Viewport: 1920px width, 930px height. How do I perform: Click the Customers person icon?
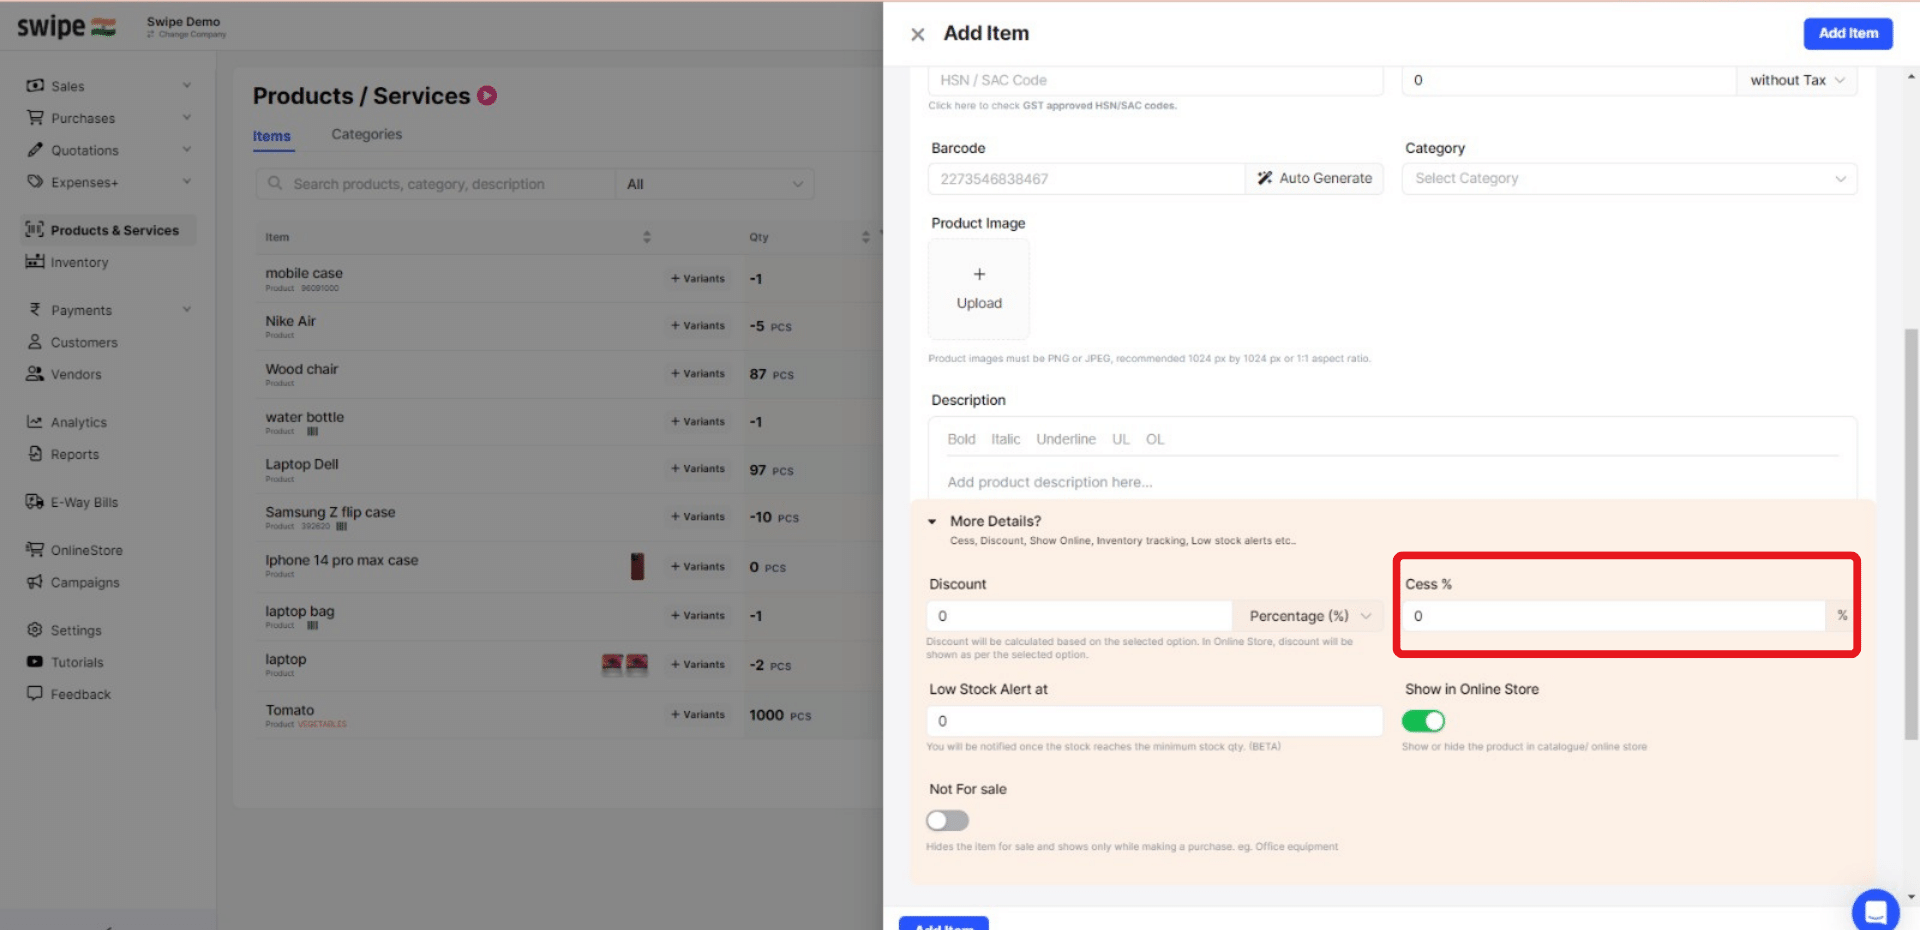[x=35, y=342]
